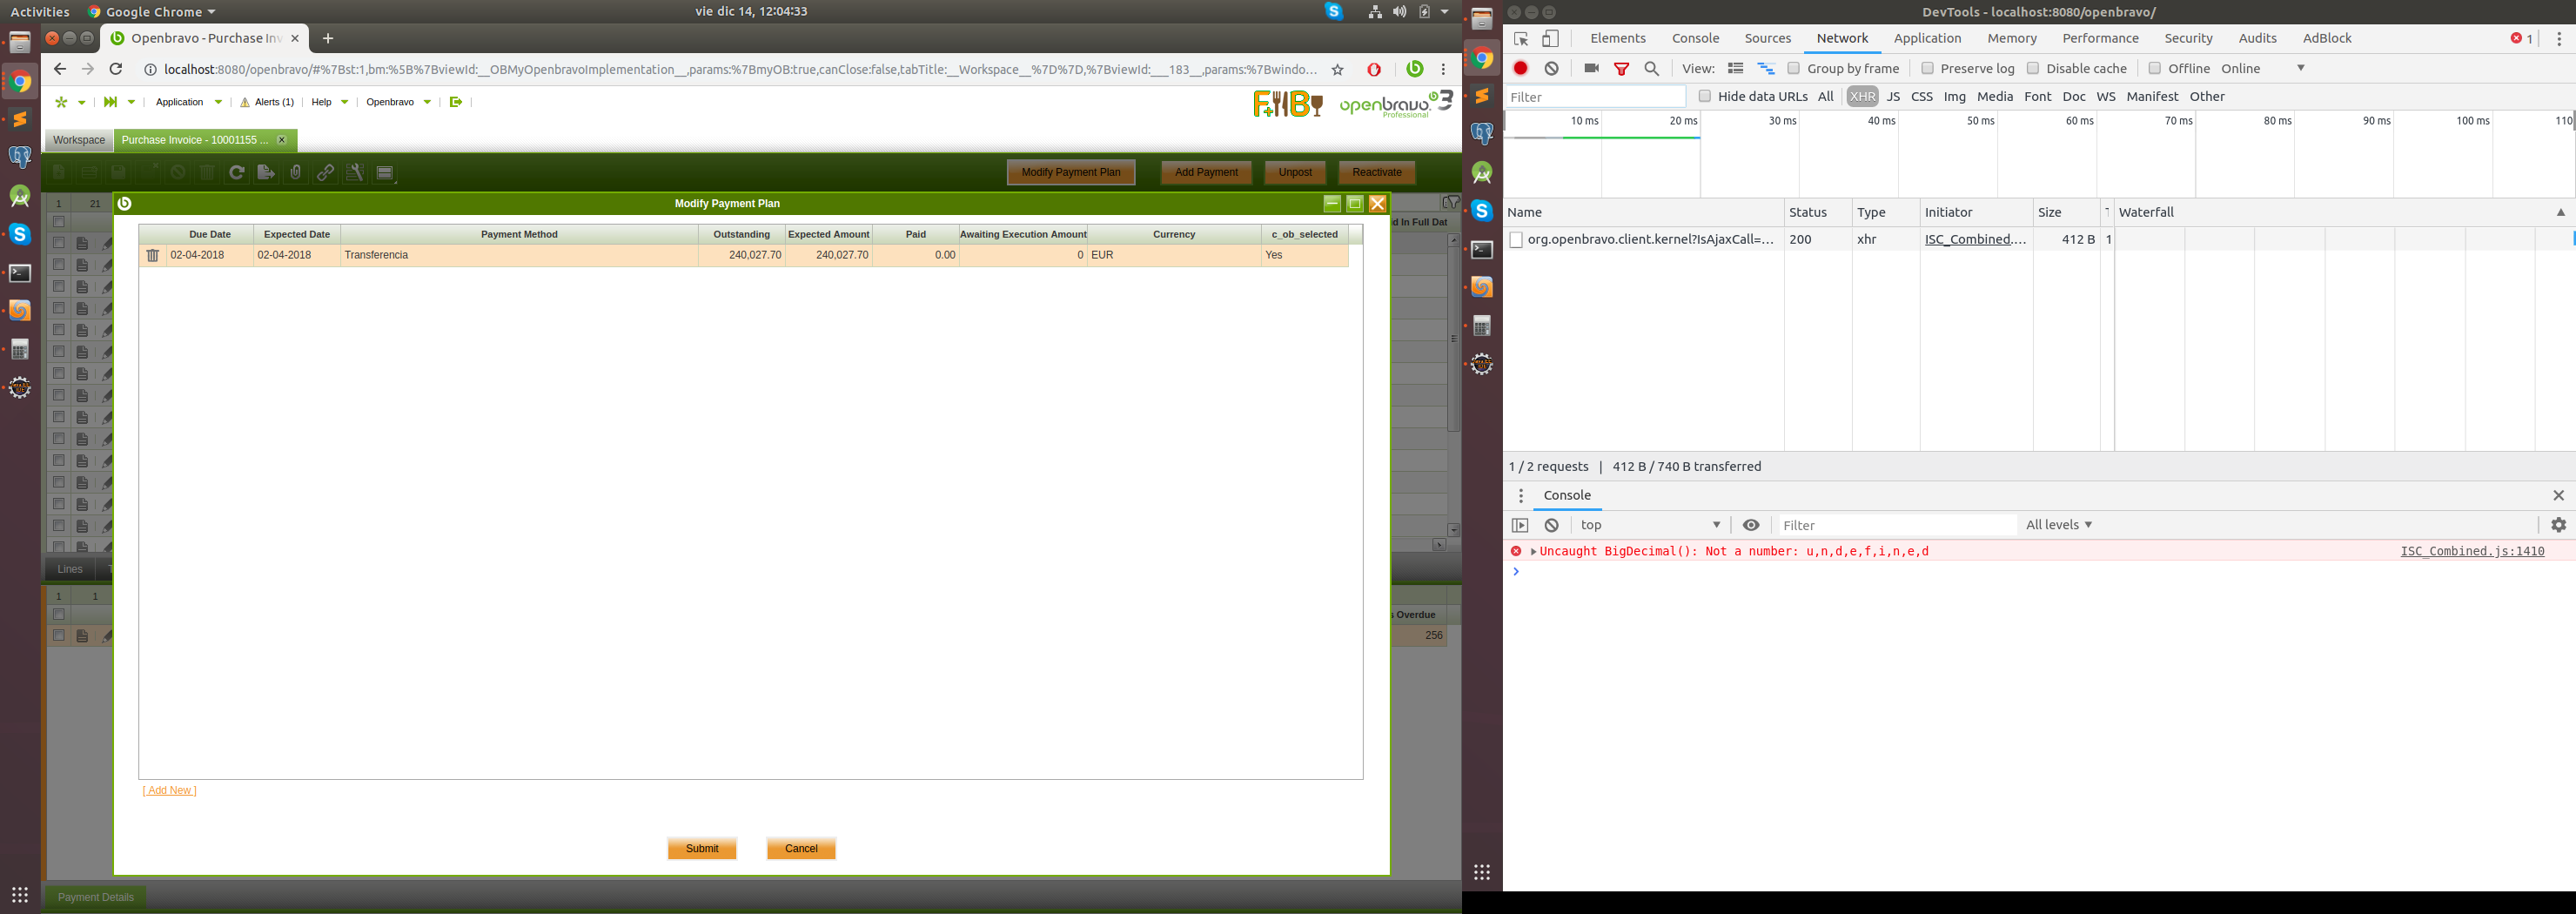Open the Memory tab in DevTools
Image resolution: width=2576 pixels, height=914 pixels.
click(2012, 38)
